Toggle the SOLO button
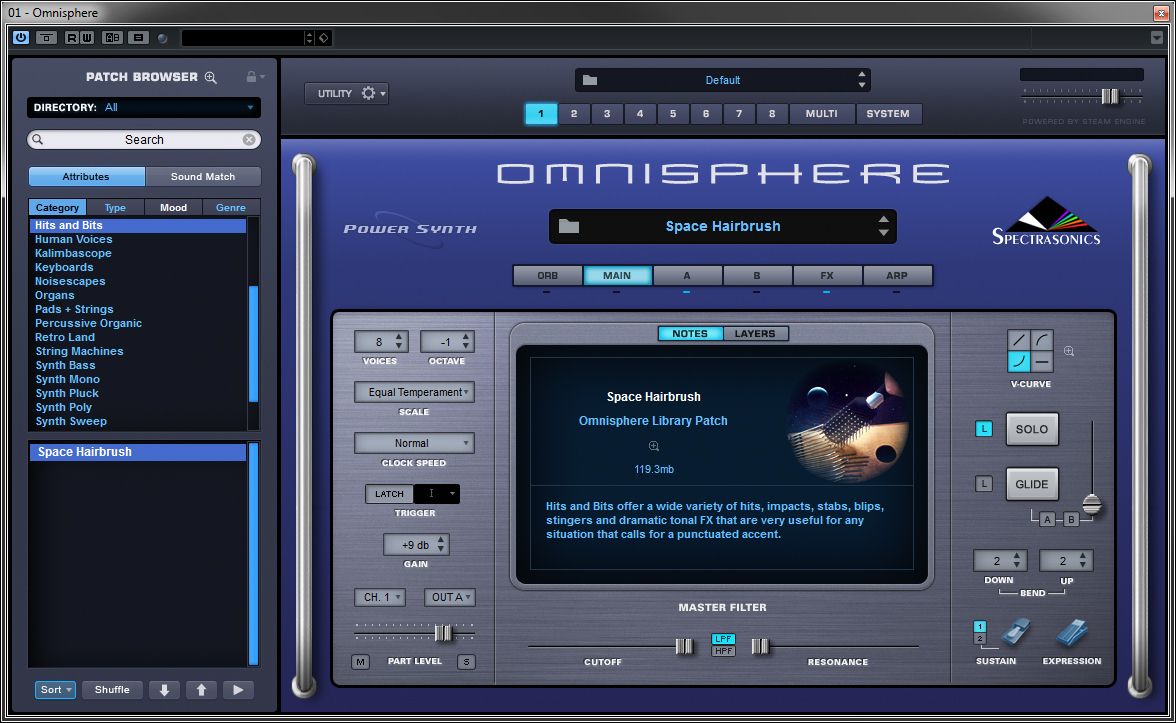Image resolution: width=1176 pixels, height=723 pixels. pos(1031,429)
